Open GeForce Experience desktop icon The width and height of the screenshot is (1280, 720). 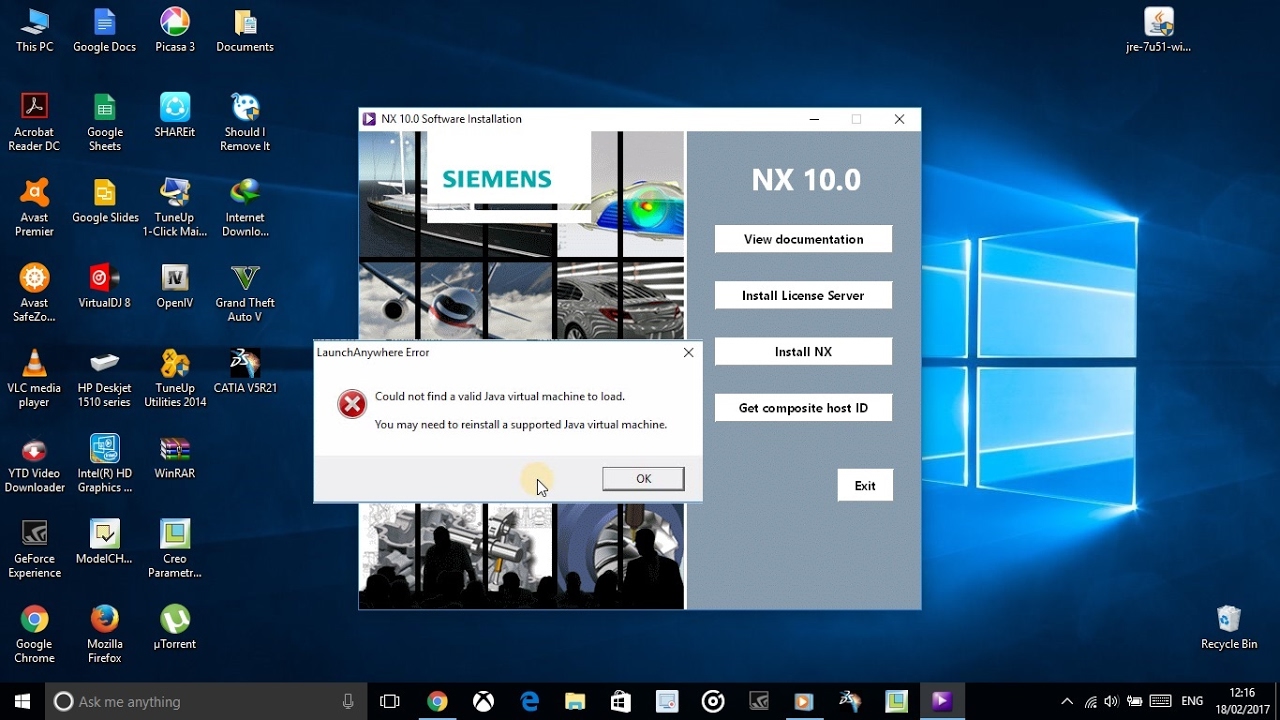coord(34,549)
